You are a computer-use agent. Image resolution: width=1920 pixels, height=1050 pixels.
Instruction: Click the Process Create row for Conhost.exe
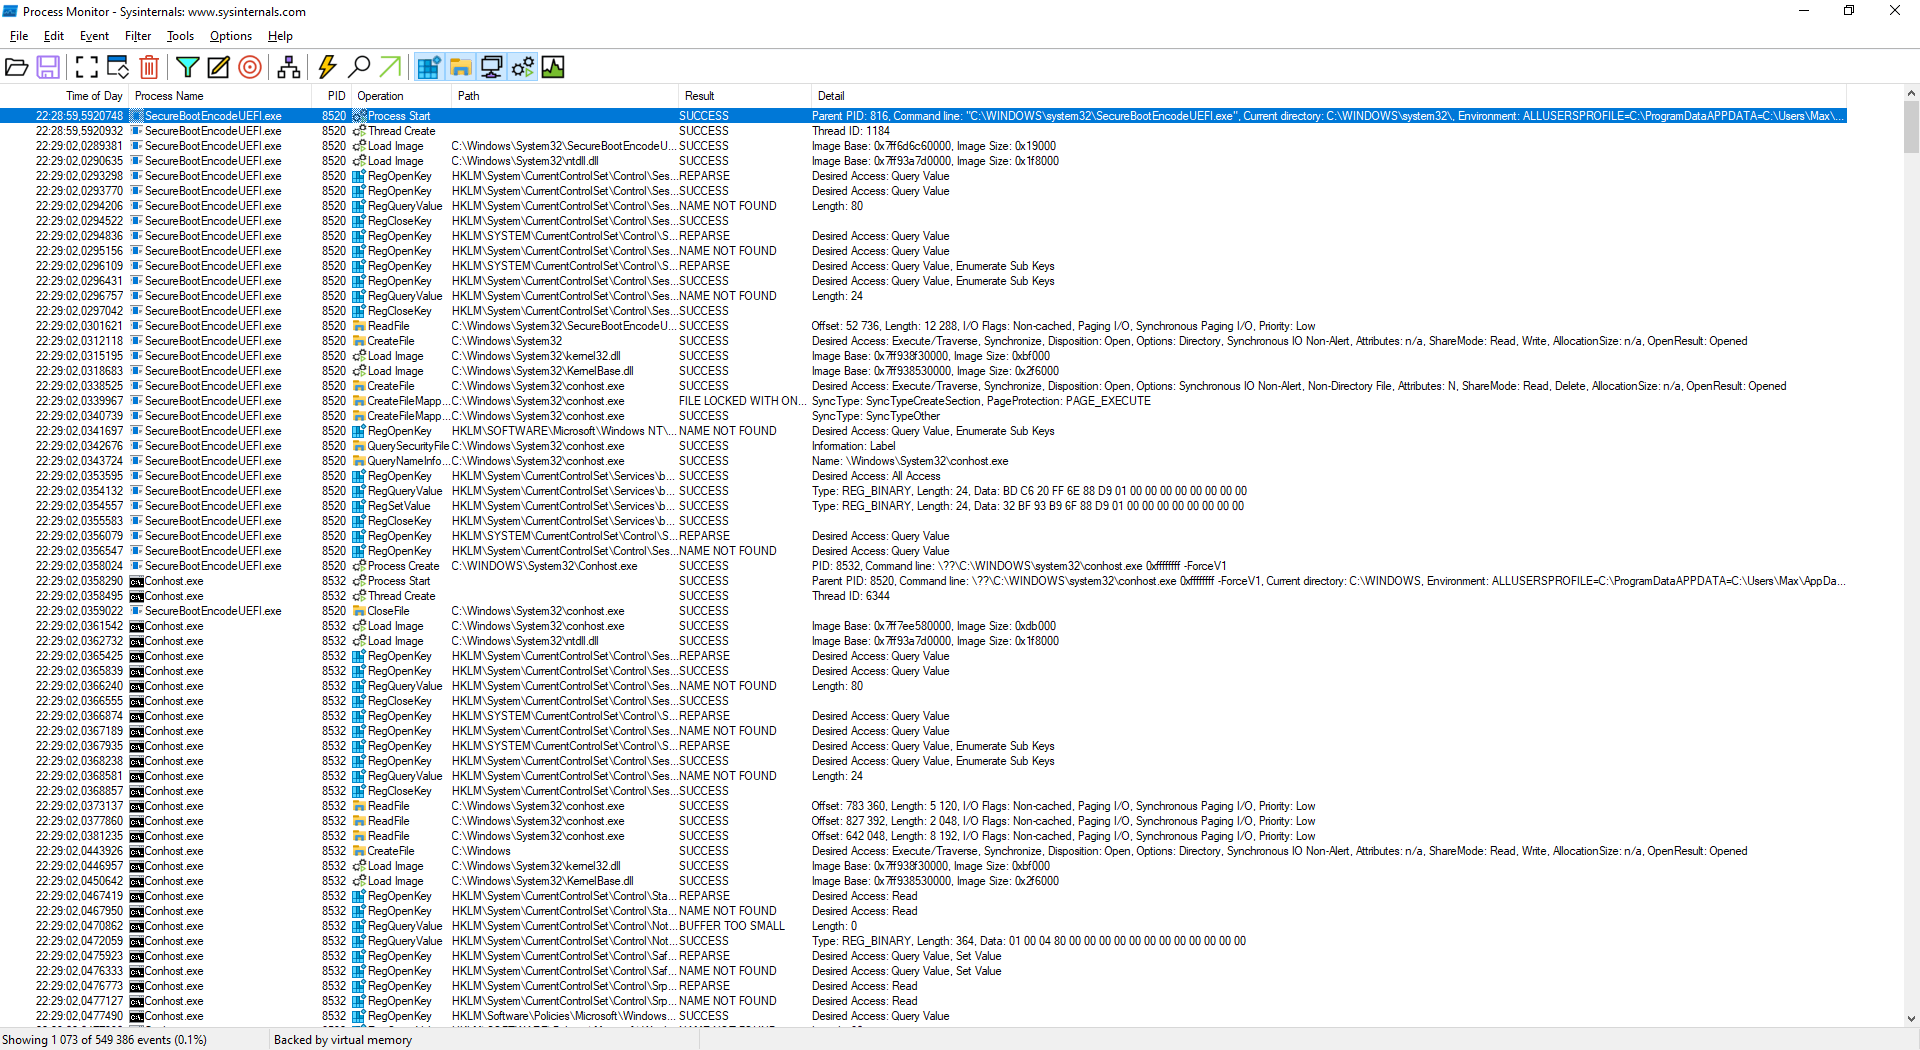(923, 566)
